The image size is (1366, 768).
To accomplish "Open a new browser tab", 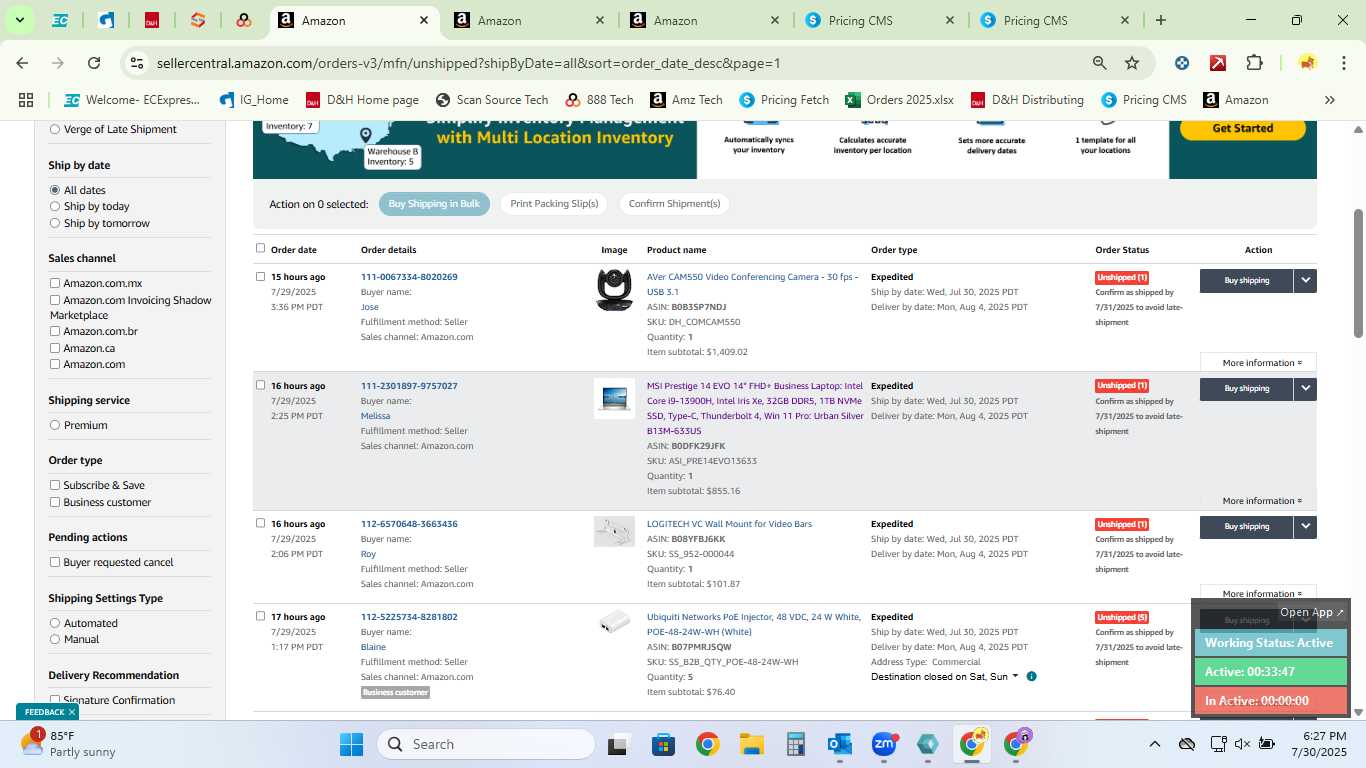I will (x=1160, y=20).
